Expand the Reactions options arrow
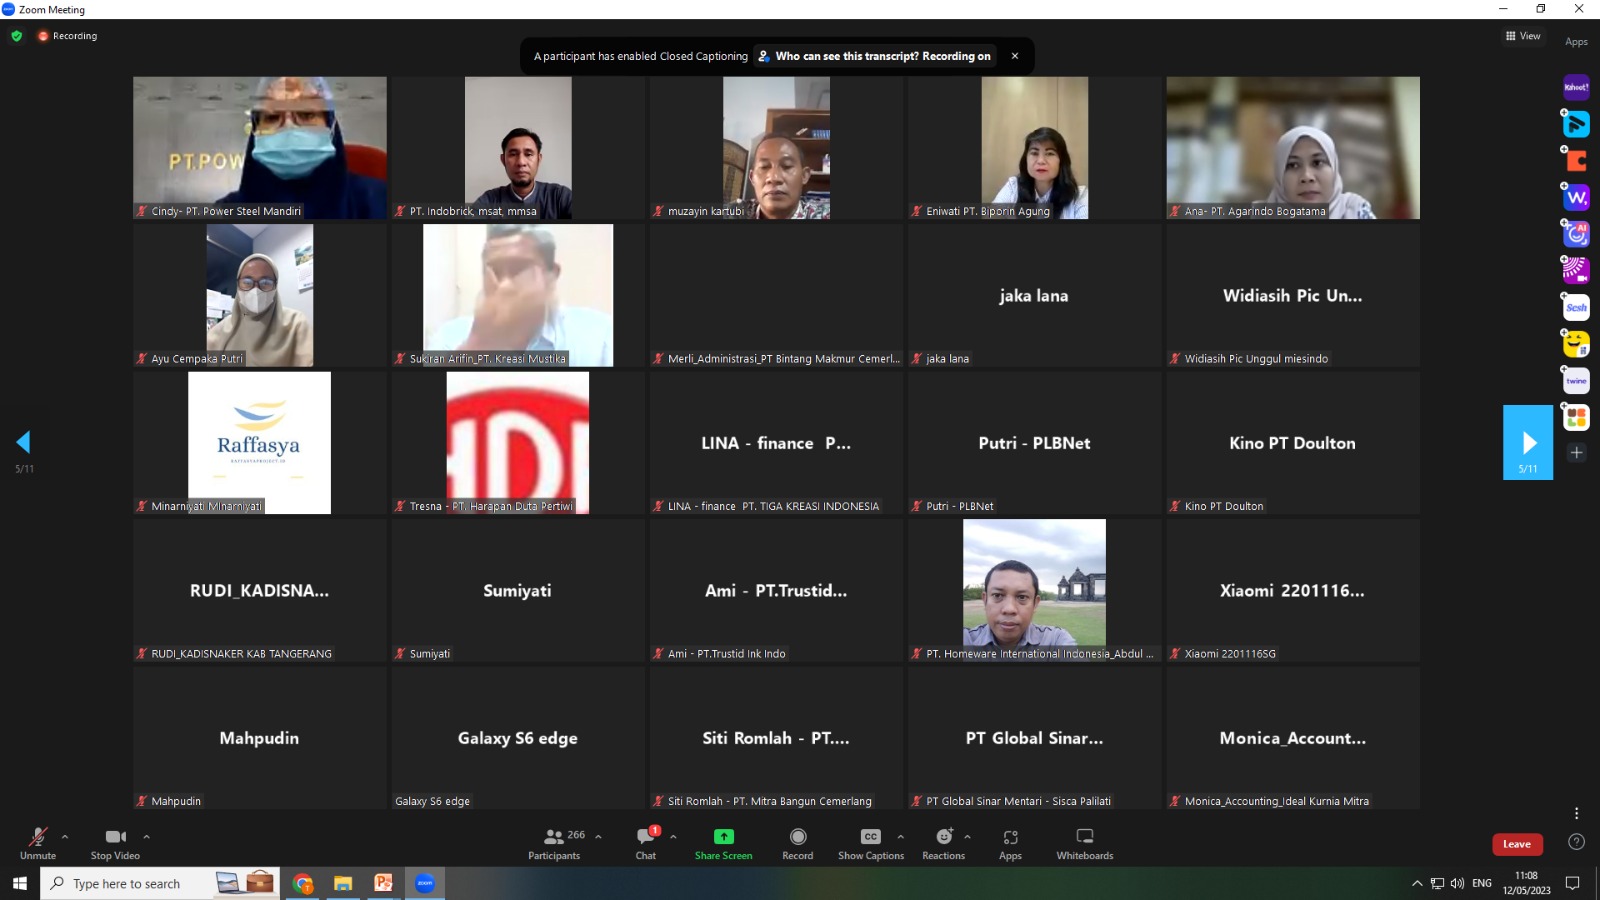 [967, 836]
